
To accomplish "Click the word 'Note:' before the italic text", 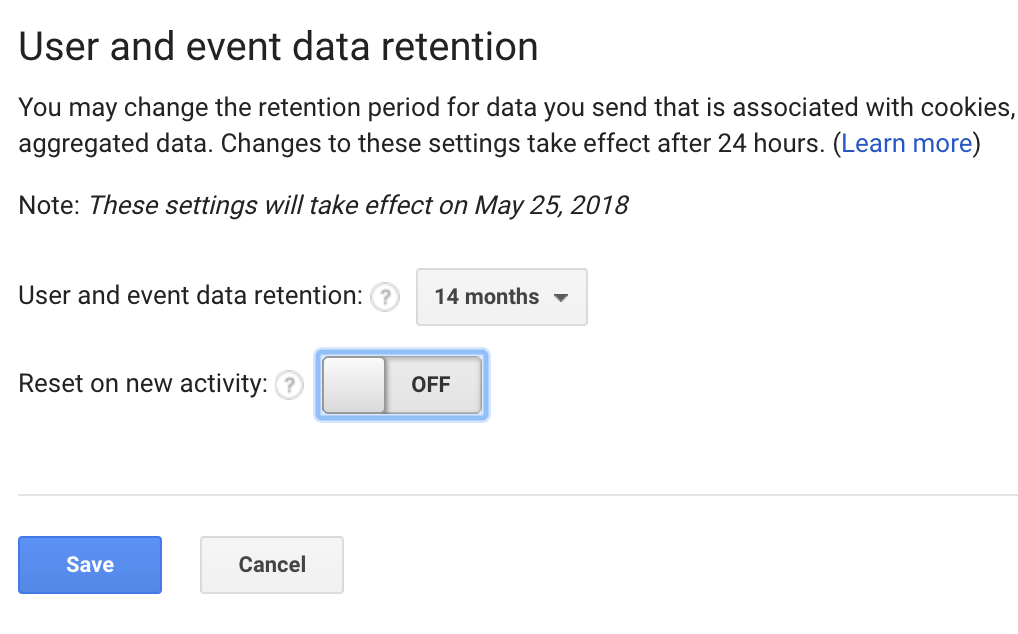I will pos(49,206).
